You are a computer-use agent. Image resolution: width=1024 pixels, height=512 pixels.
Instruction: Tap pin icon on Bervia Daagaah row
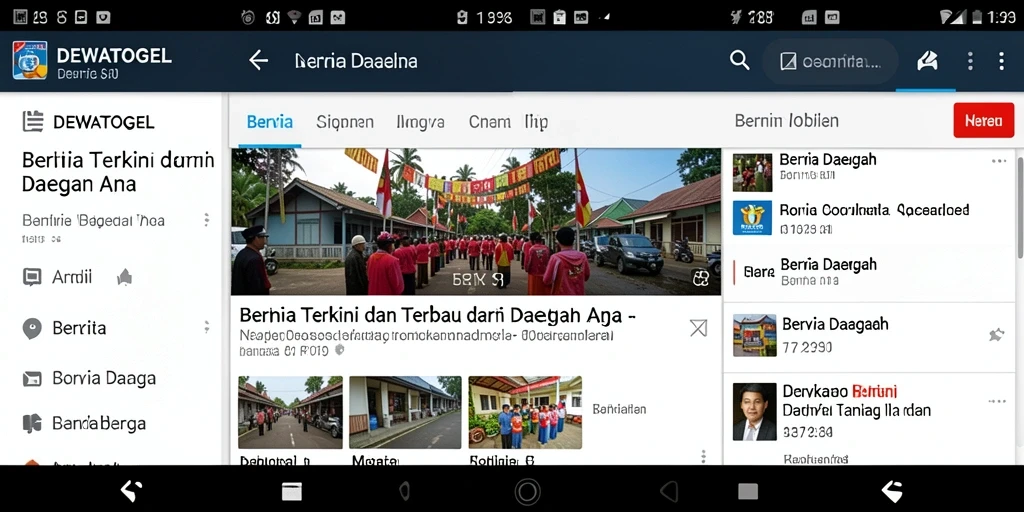[997, 335]
